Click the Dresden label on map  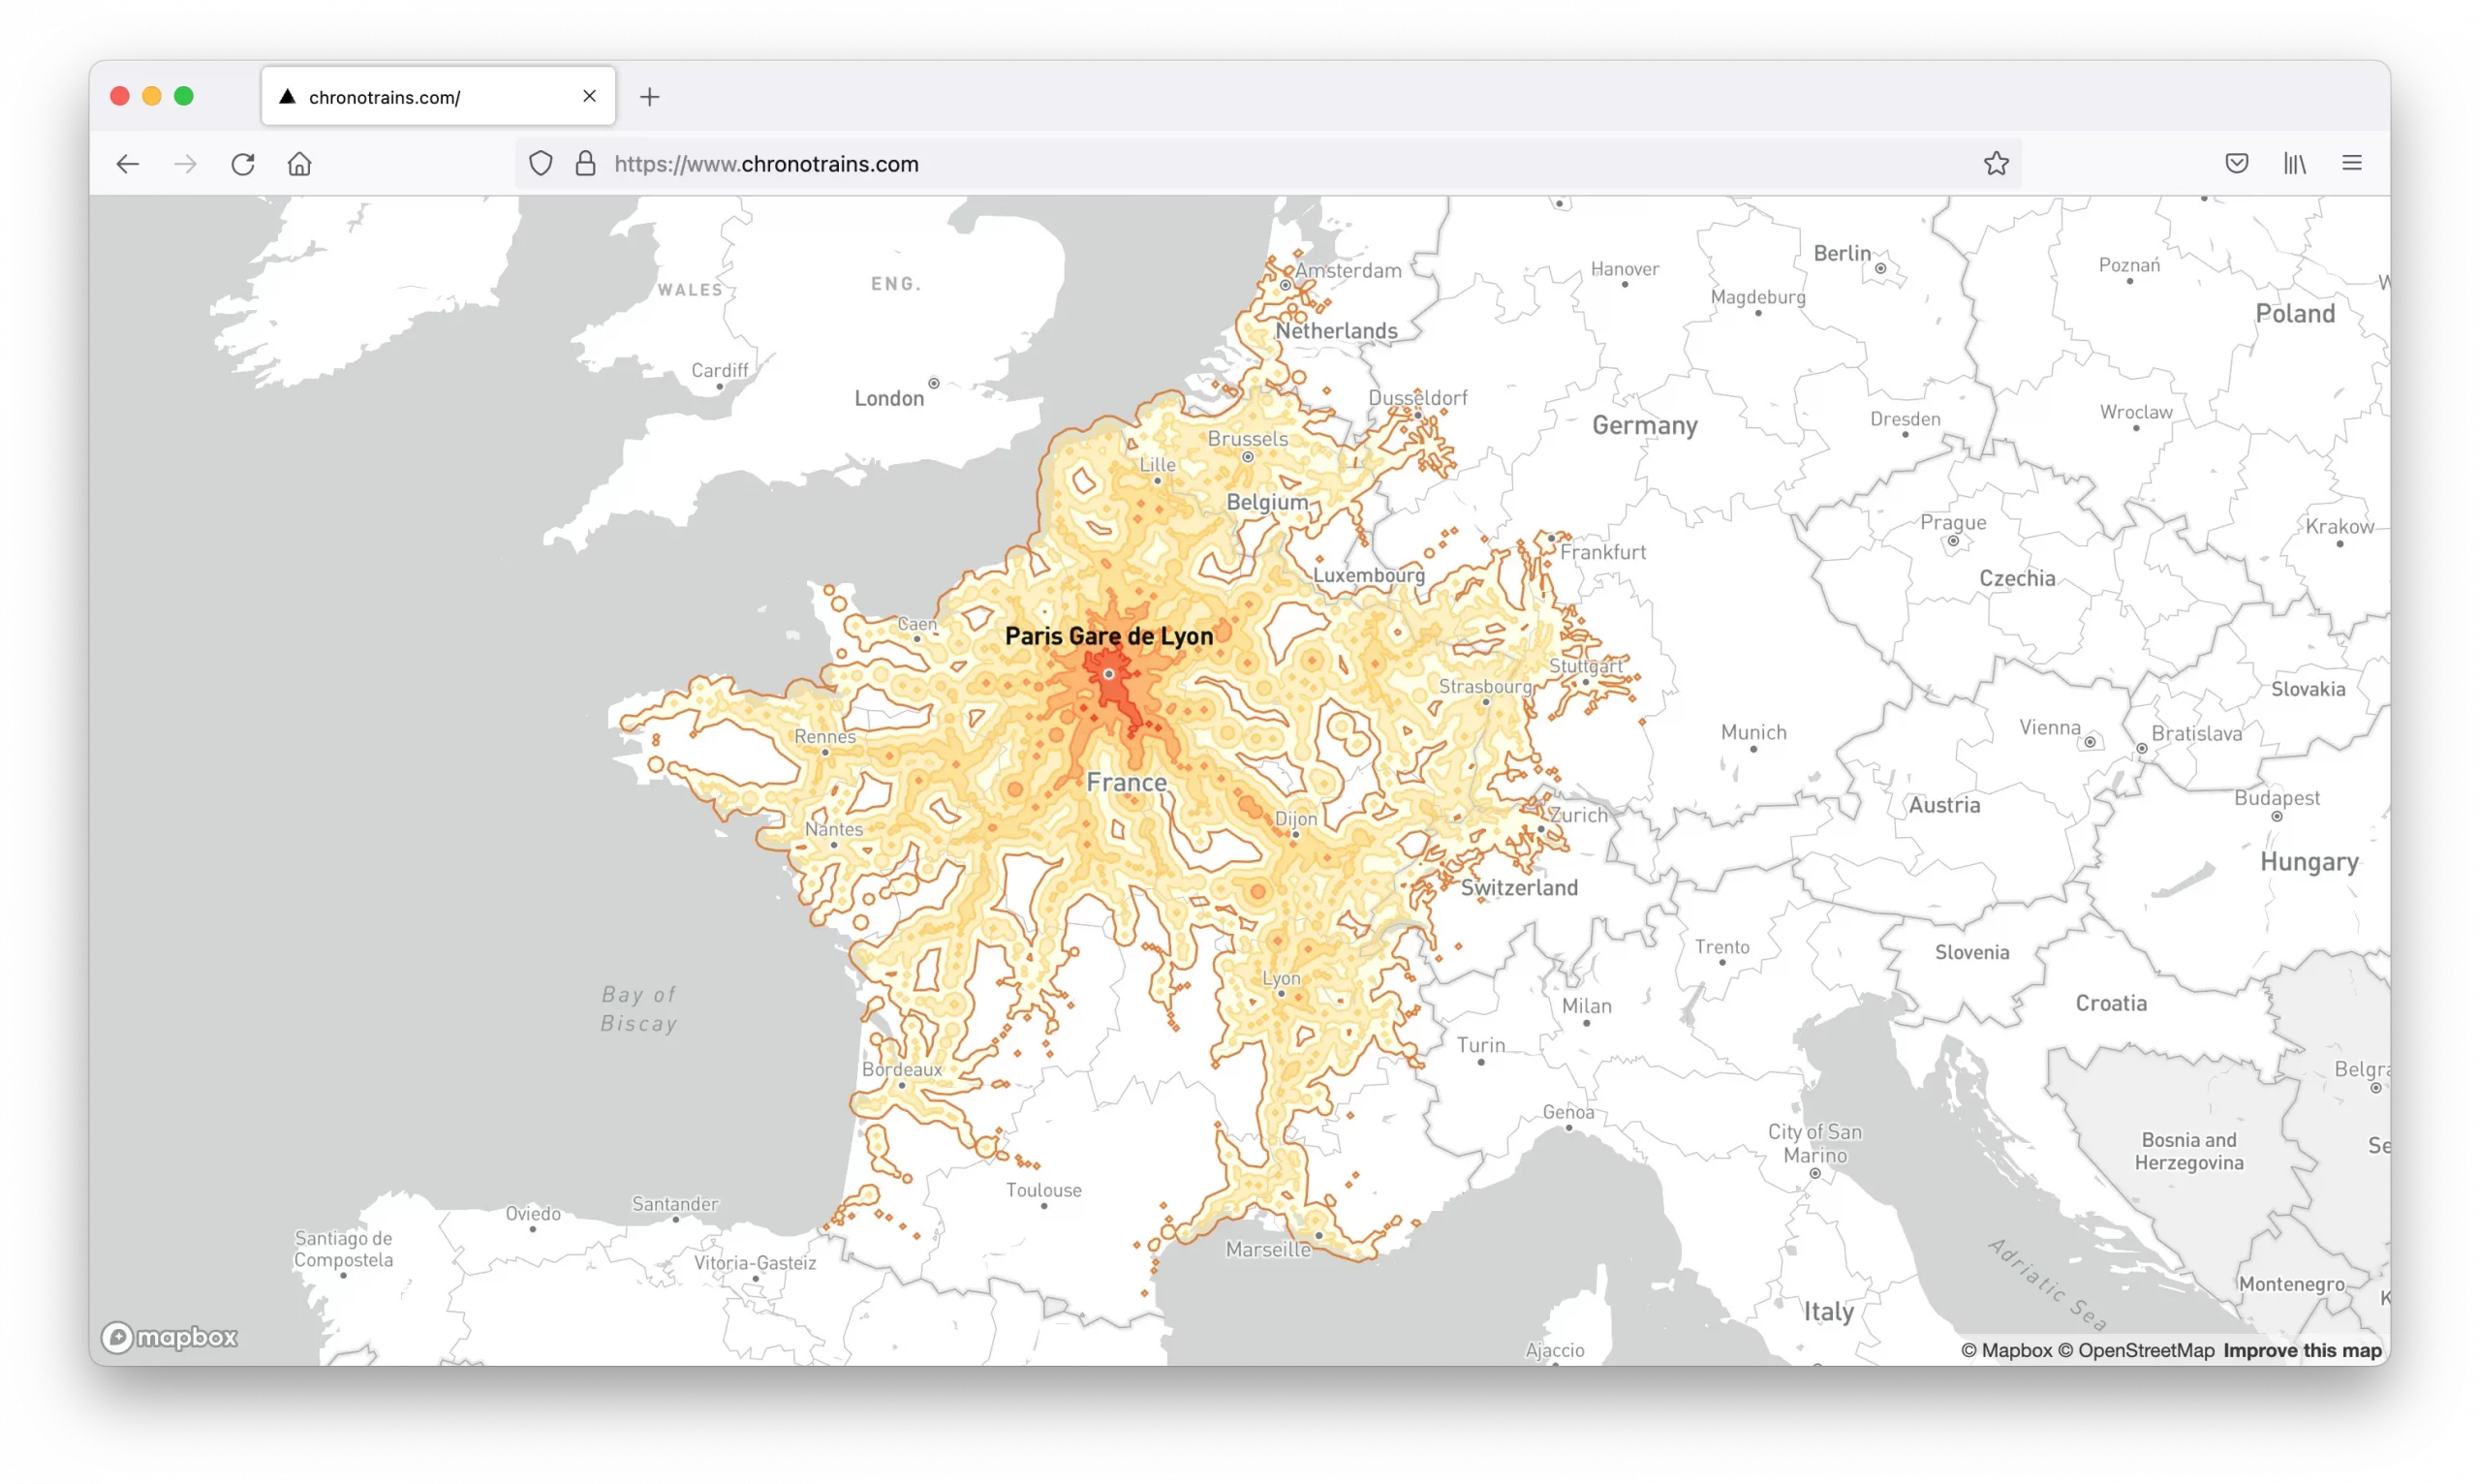pyautogui.click(x=1905, y=418)
